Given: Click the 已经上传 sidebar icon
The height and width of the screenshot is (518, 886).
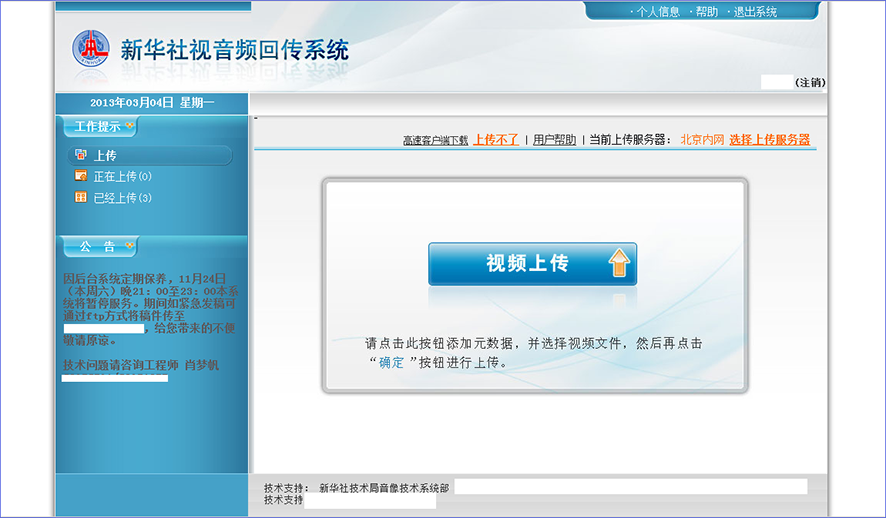Looking at the screenshot, I should 81,197.
